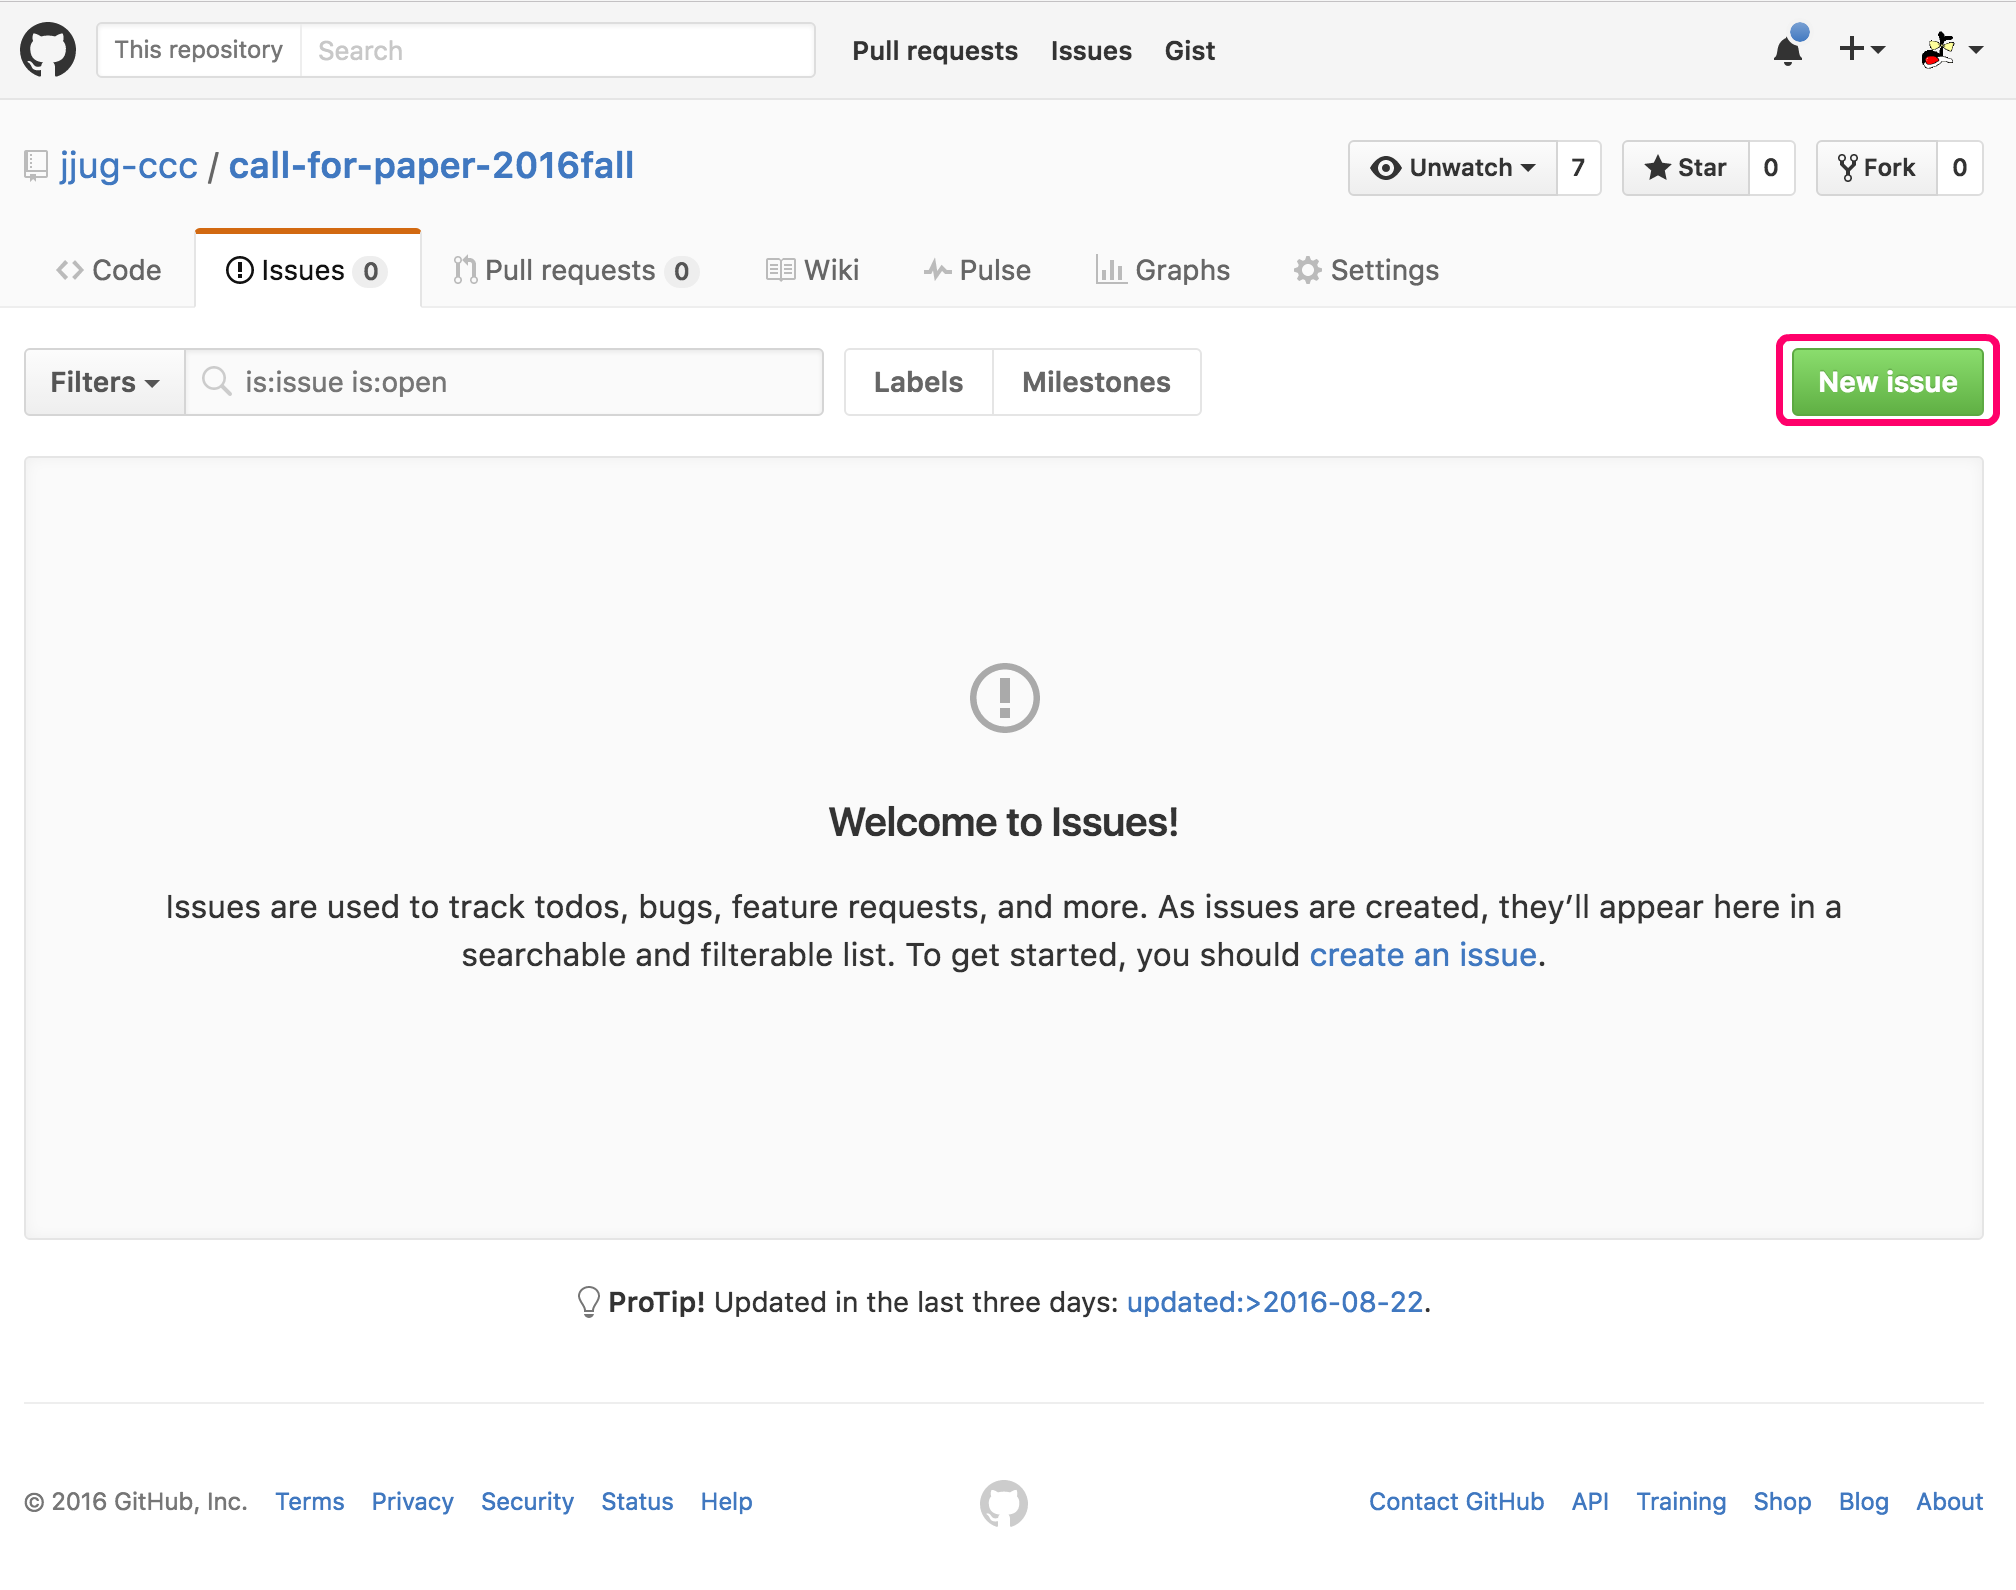Open the user avatar account menu
2016x1590 pixels.
(1952, 49)
